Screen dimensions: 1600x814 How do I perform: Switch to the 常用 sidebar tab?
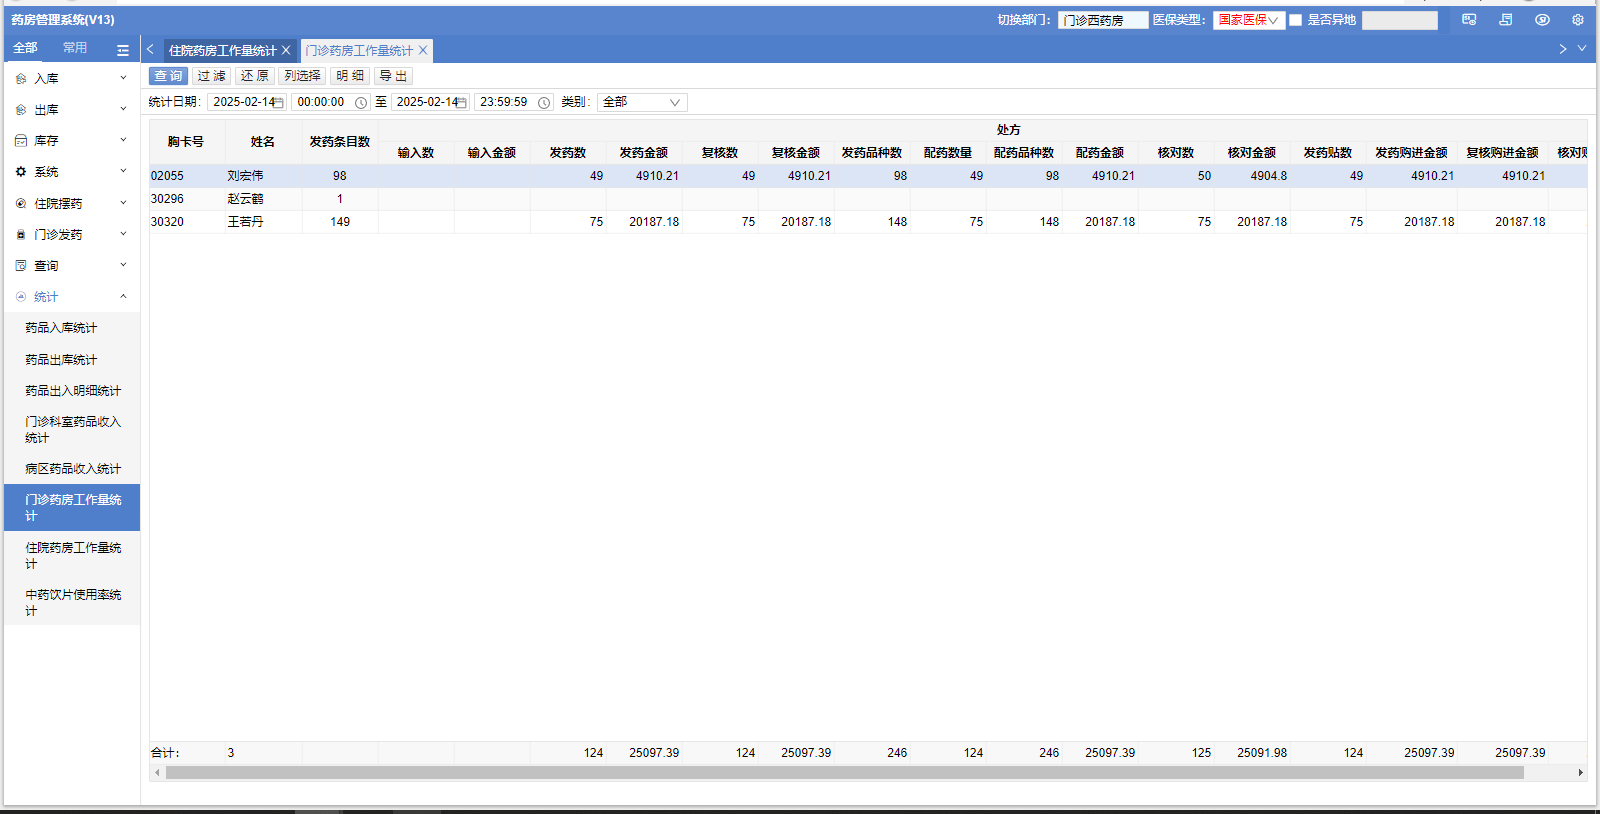[75, 48]
